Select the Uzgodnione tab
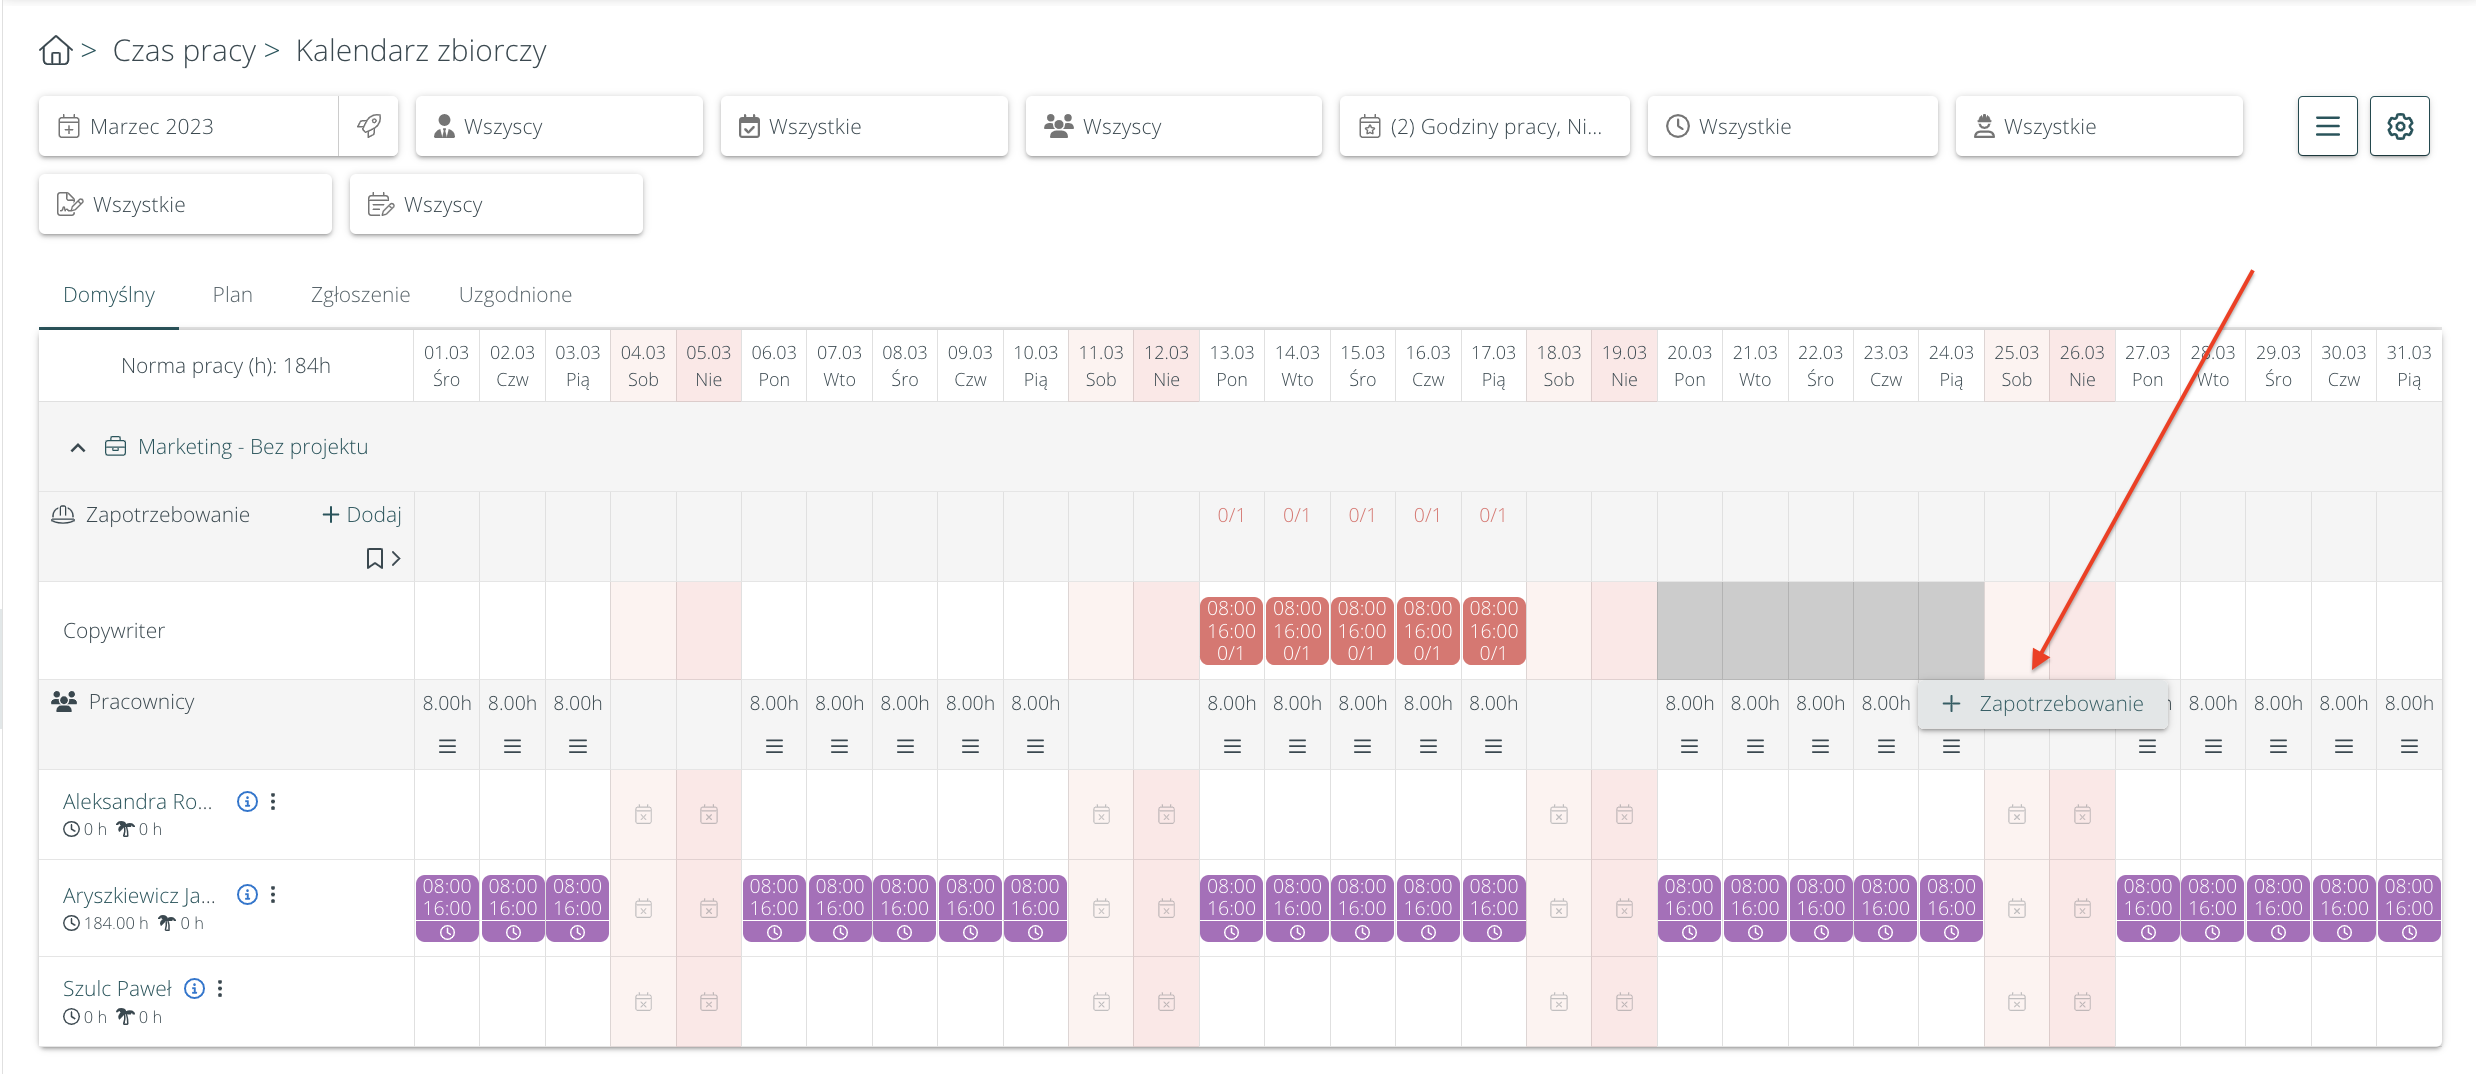2476x1074 pixels. 515,294
